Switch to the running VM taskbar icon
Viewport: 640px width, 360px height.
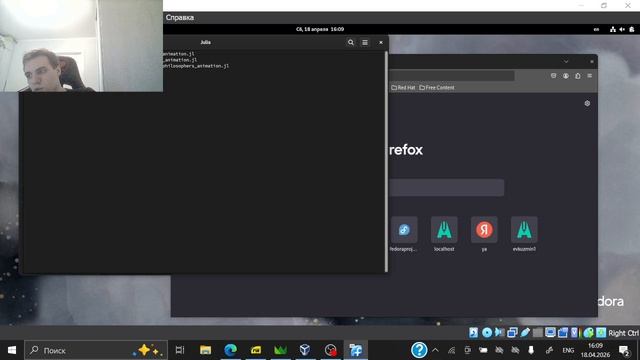coord(356,350)
